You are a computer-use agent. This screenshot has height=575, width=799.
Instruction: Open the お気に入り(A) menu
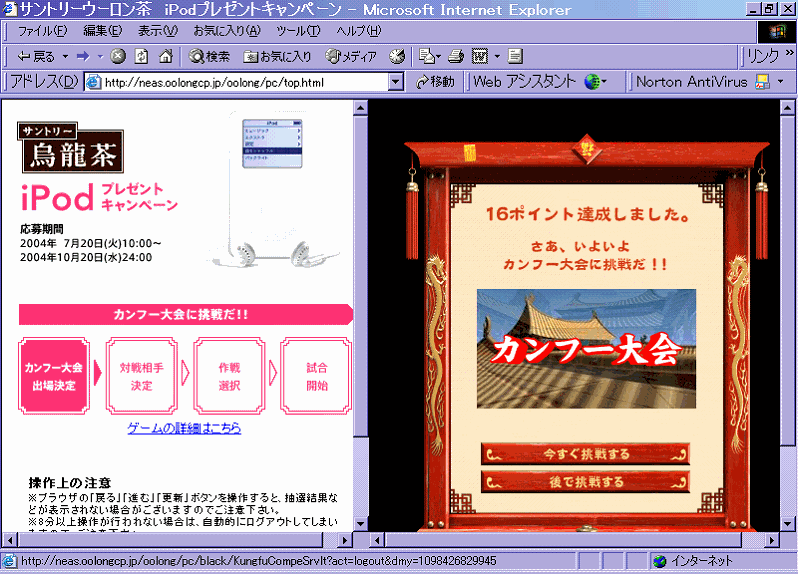pos(227,31)
